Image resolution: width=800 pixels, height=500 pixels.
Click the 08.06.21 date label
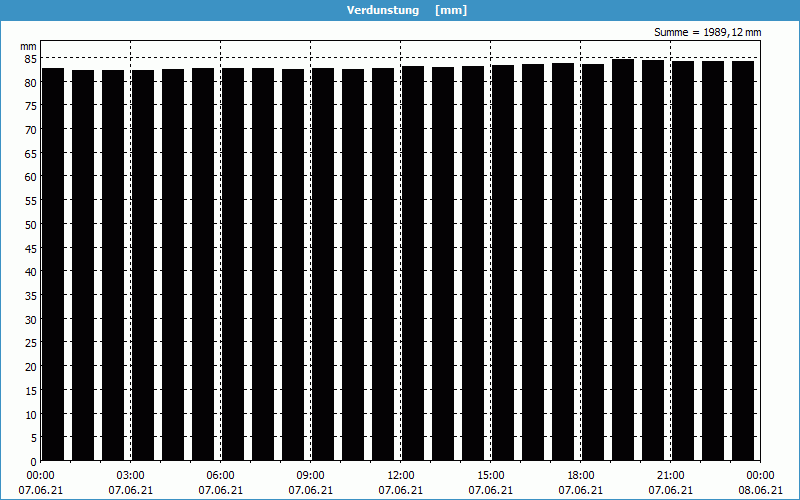(760, 490)
